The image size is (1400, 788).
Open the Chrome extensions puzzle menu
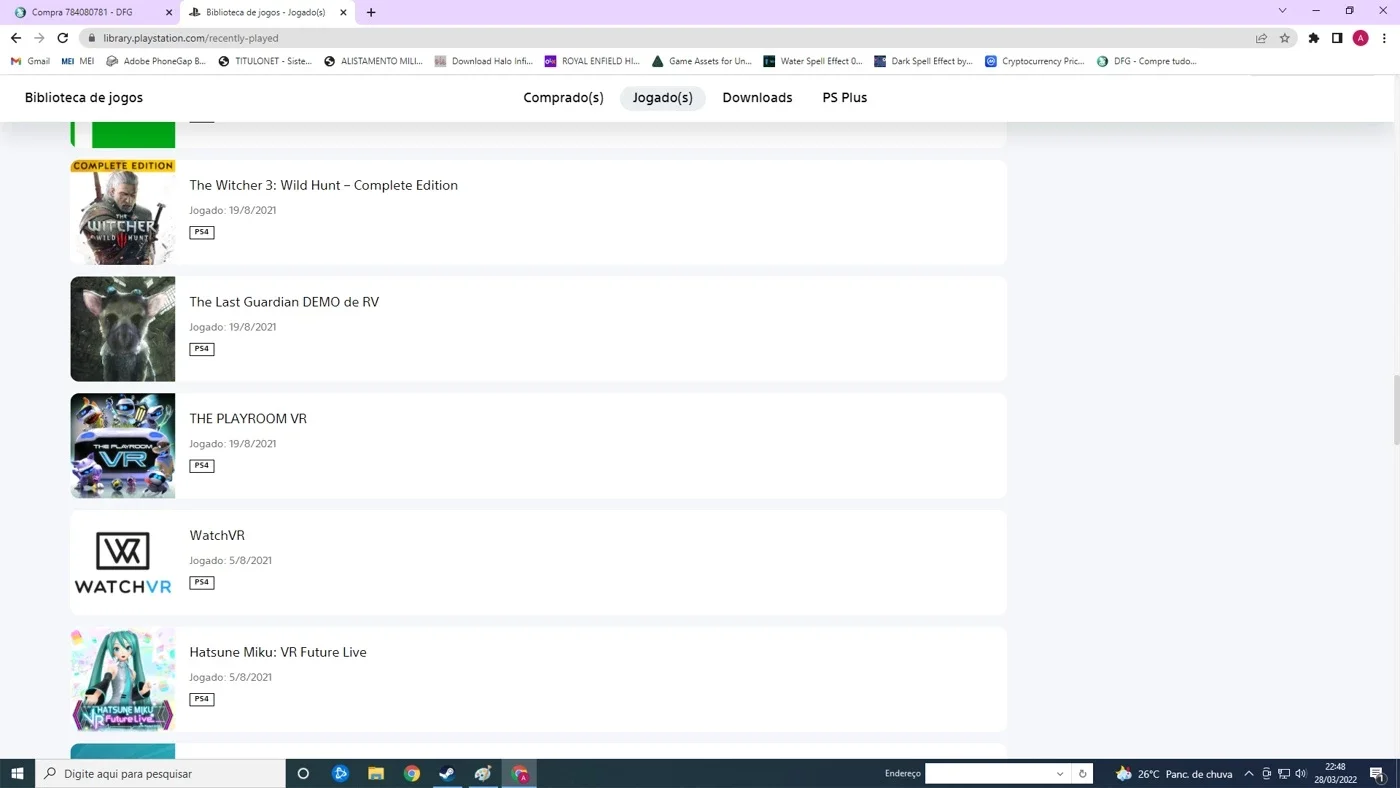click(x=1314, y=38)
